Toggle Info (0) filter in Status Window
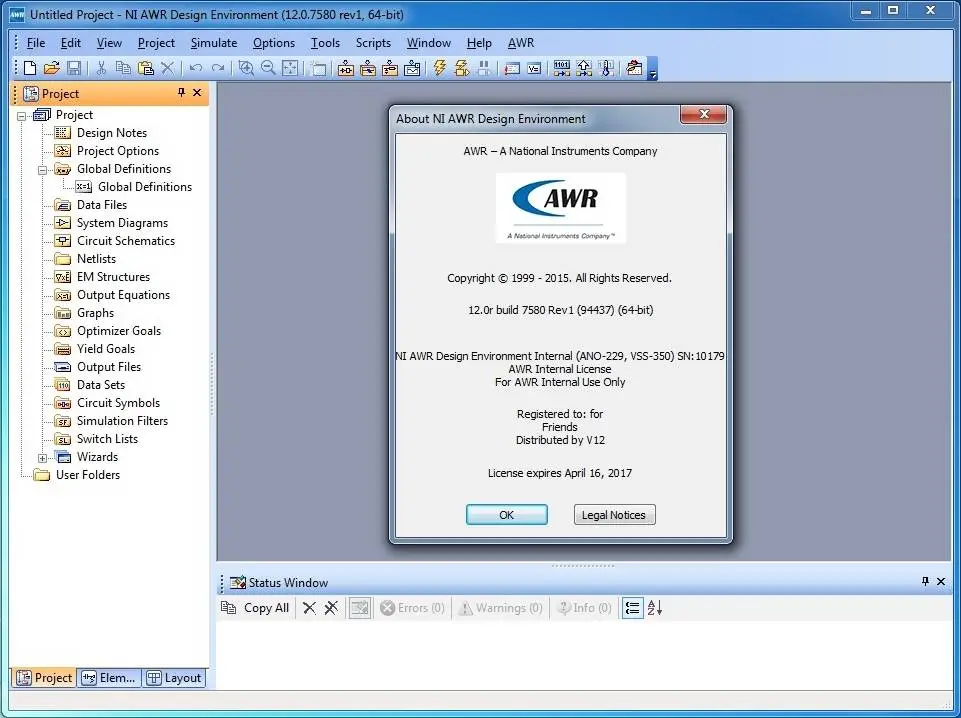 (584, 608)
